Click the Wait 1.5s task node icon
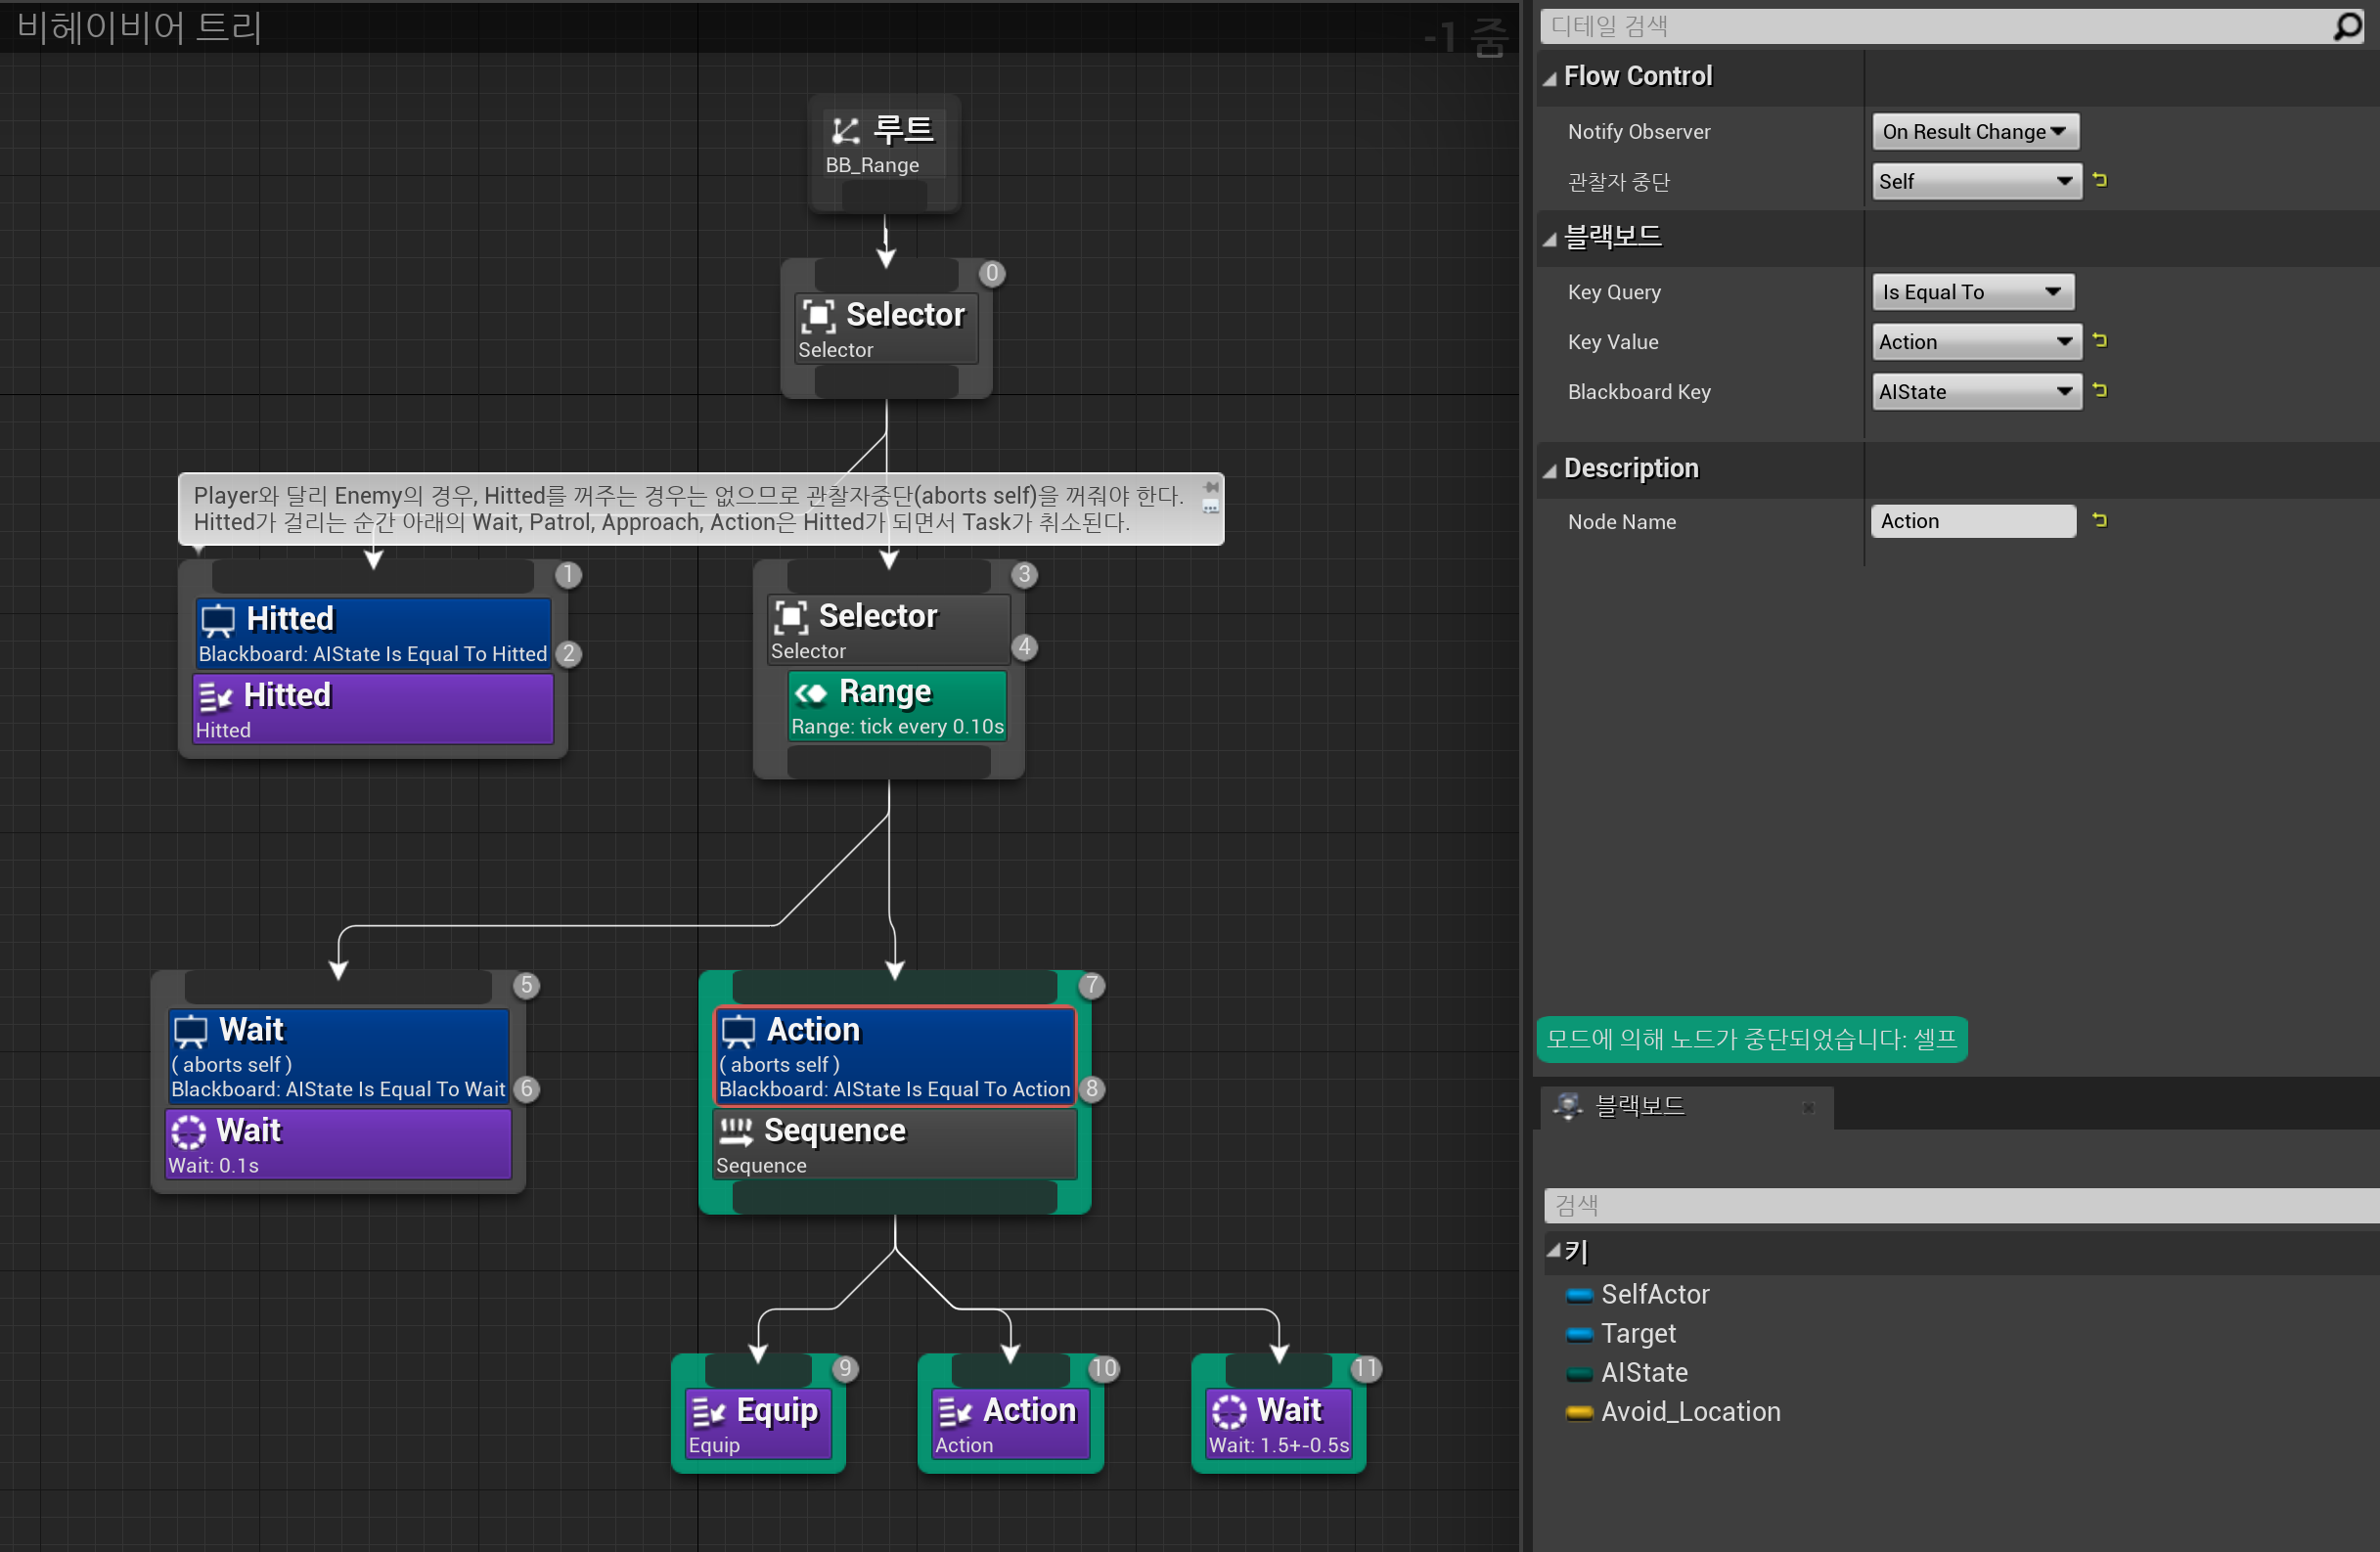The height and width of the screenshot is (1552, 2380). click(1229, 1411)
